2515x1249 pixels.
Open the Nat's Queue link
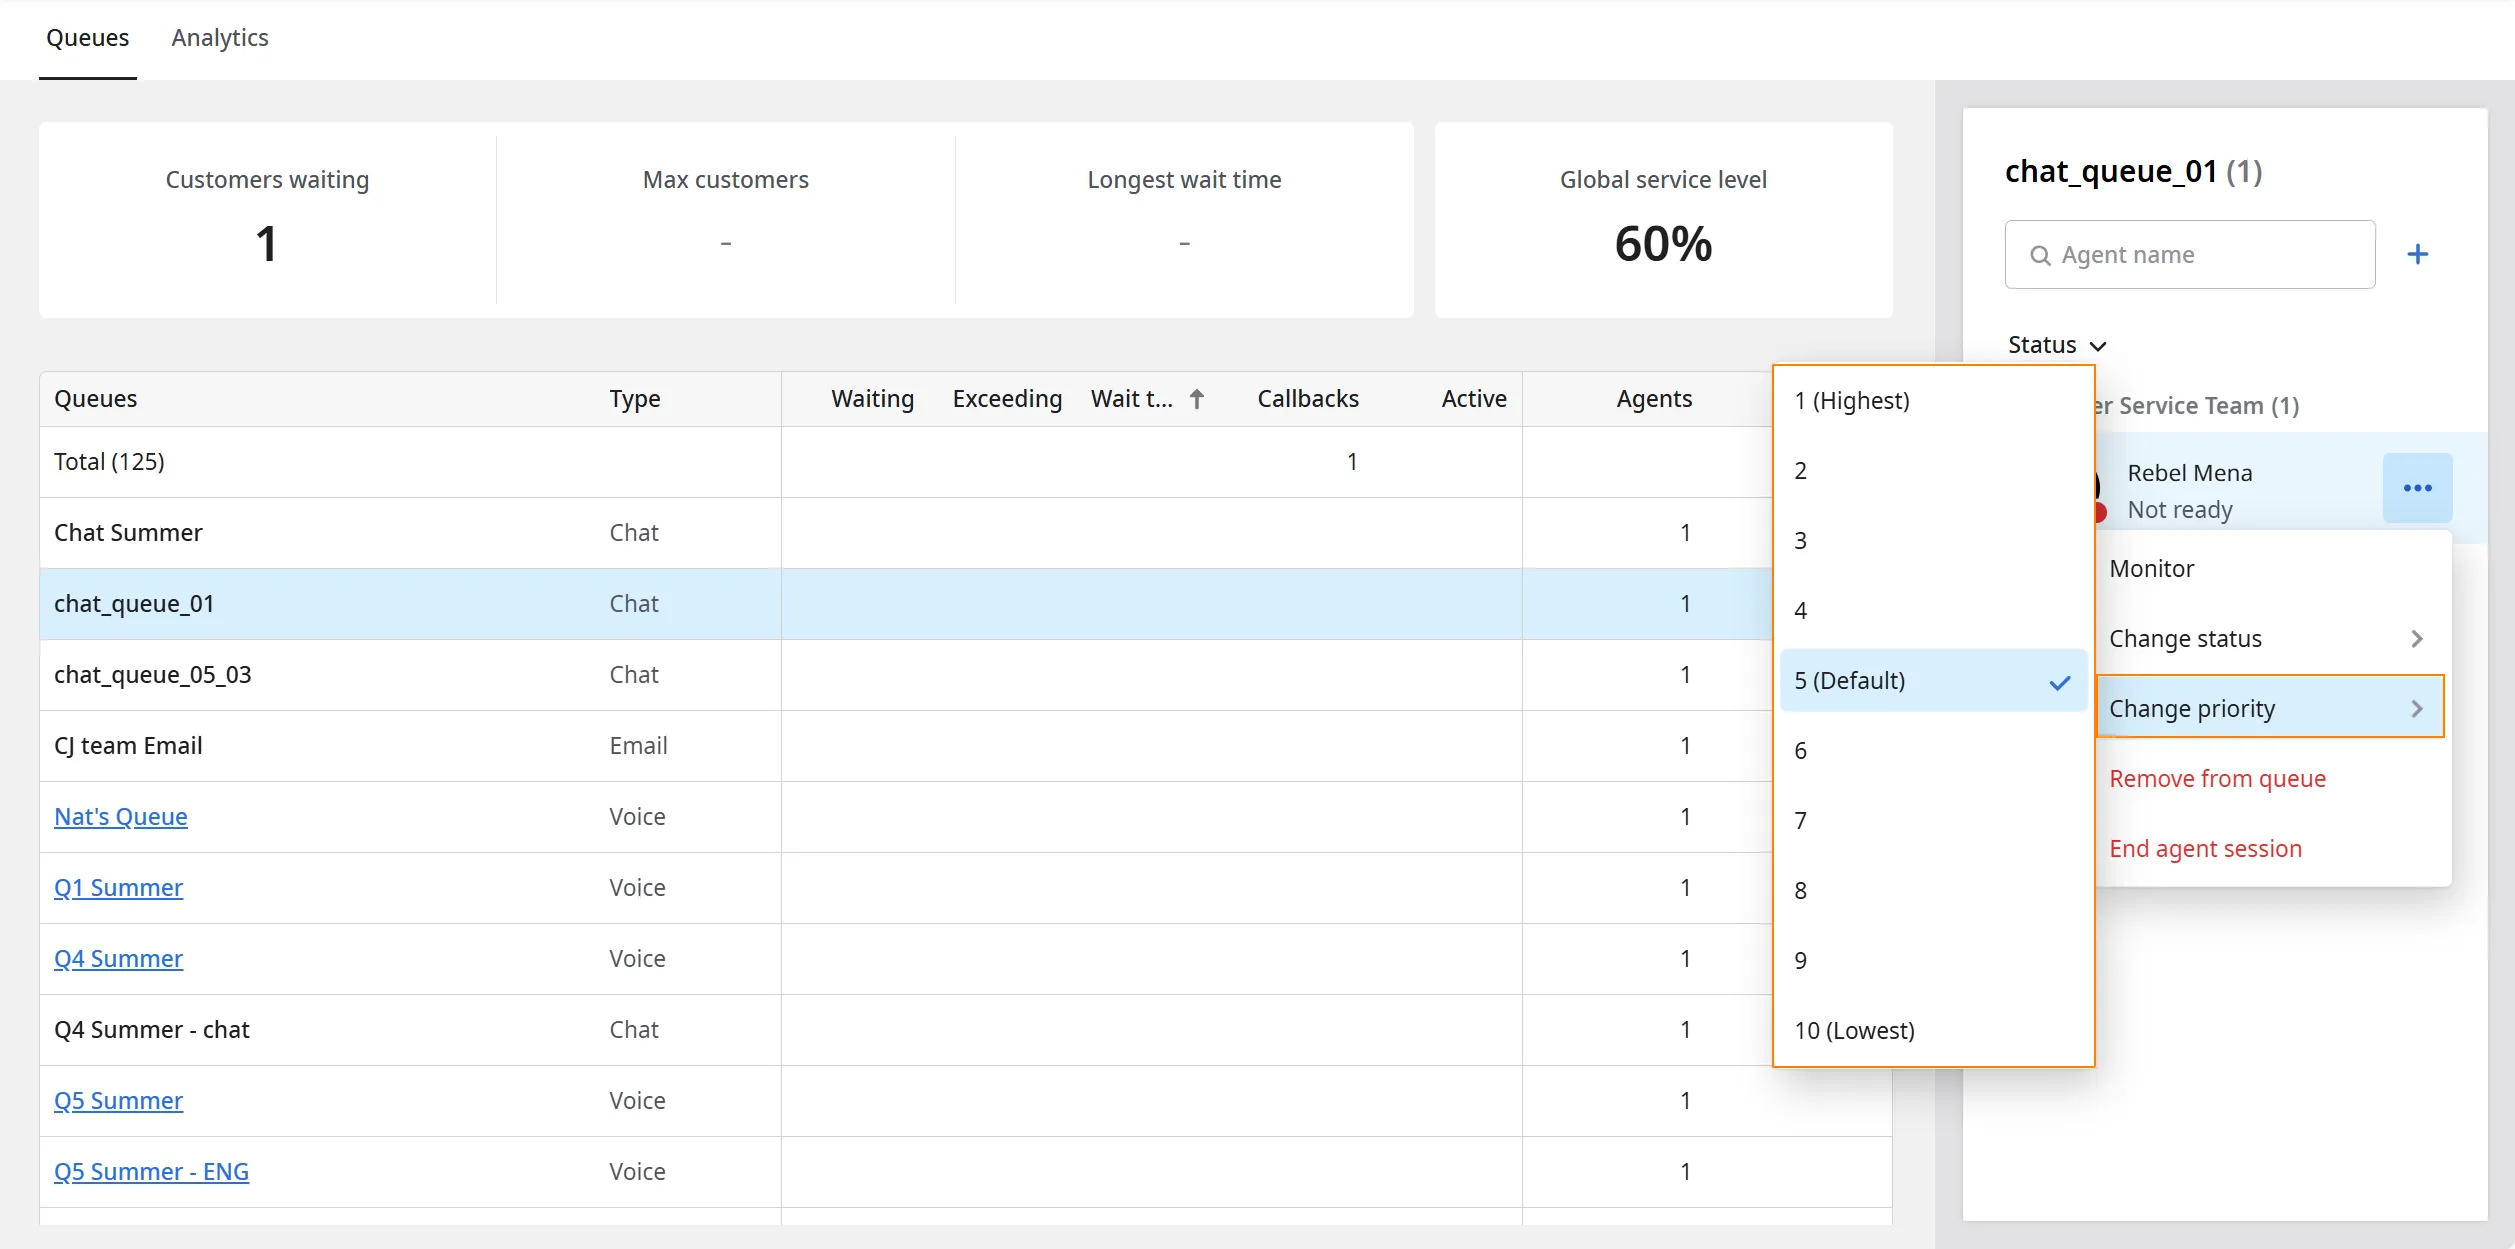pos(121,816)
